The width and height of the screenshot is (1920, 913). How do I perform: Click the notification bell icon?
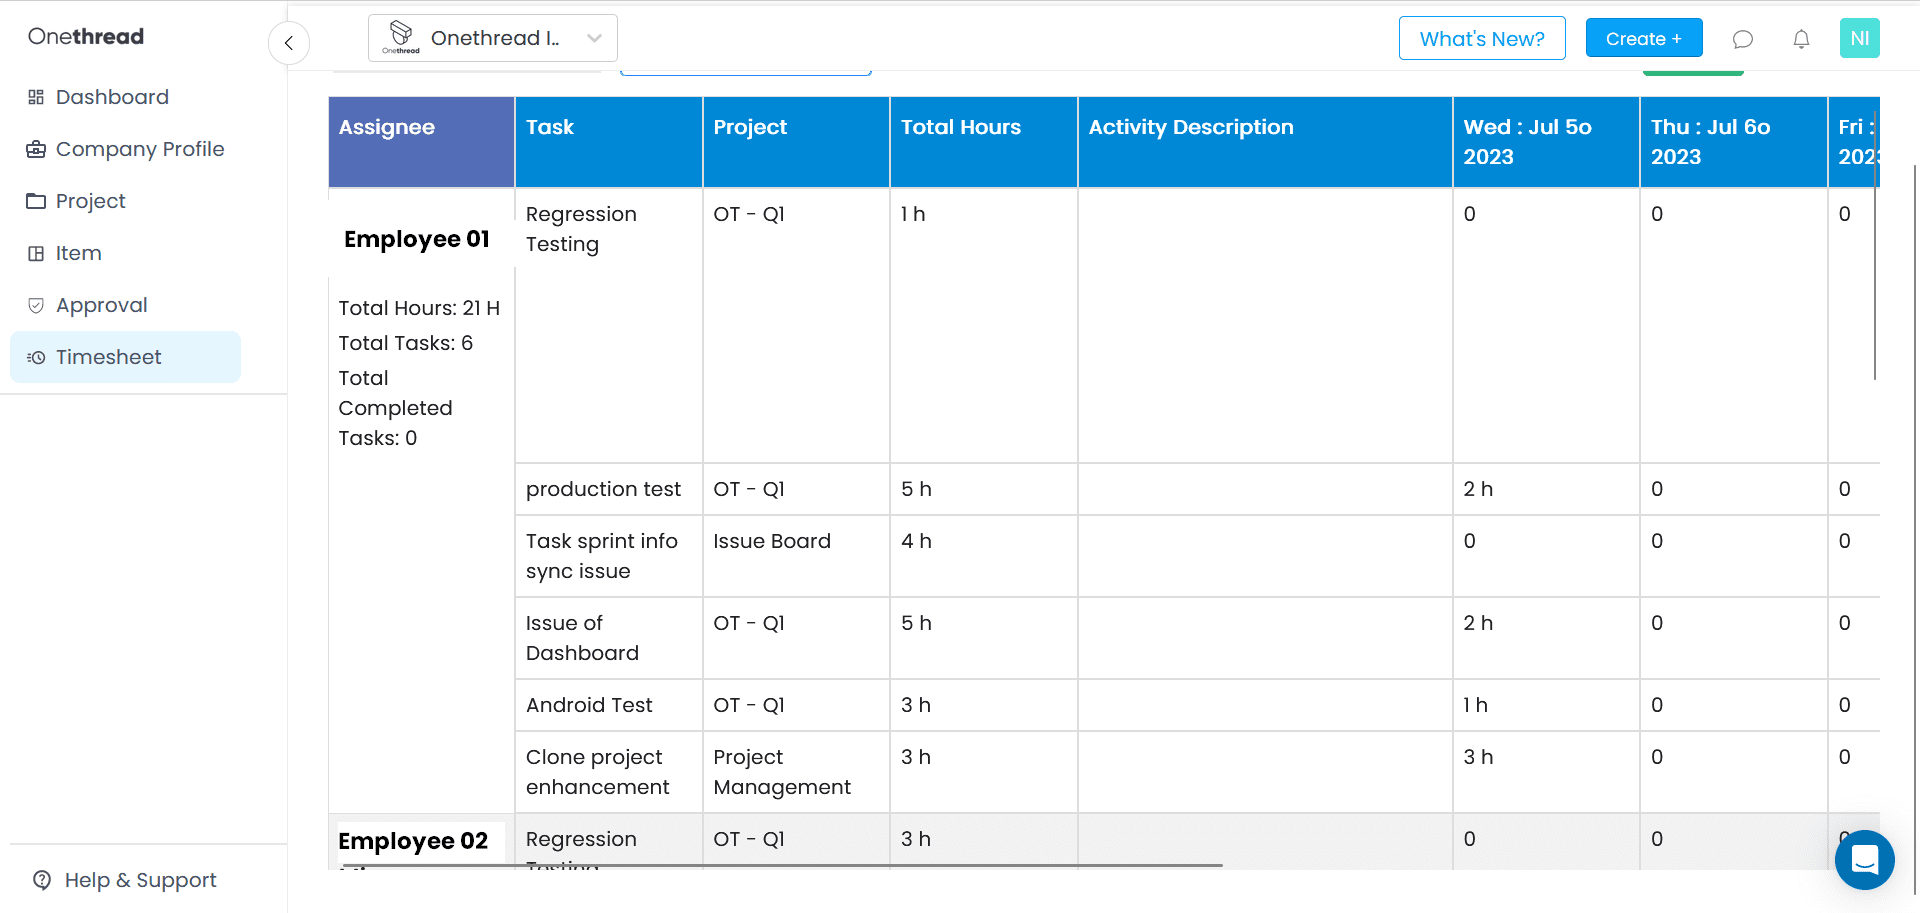(1801, 38)
